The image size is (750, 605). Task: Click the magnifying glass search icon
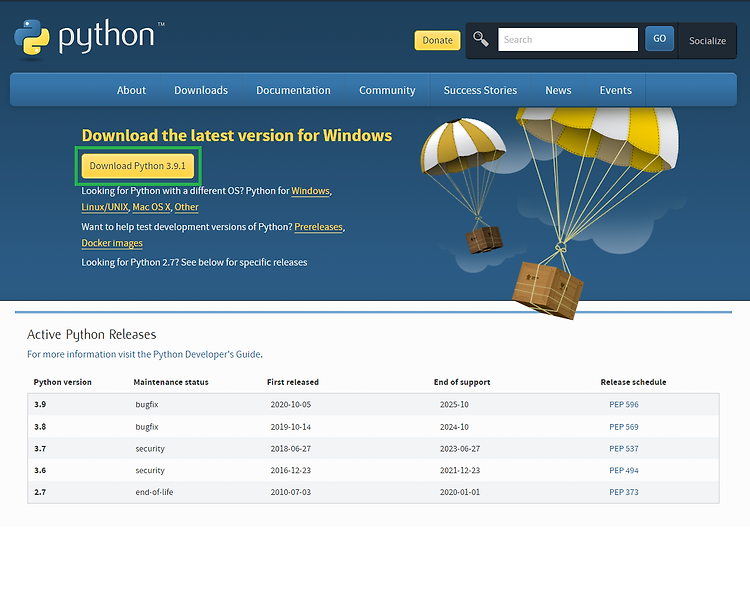click(x=481, y=39)
